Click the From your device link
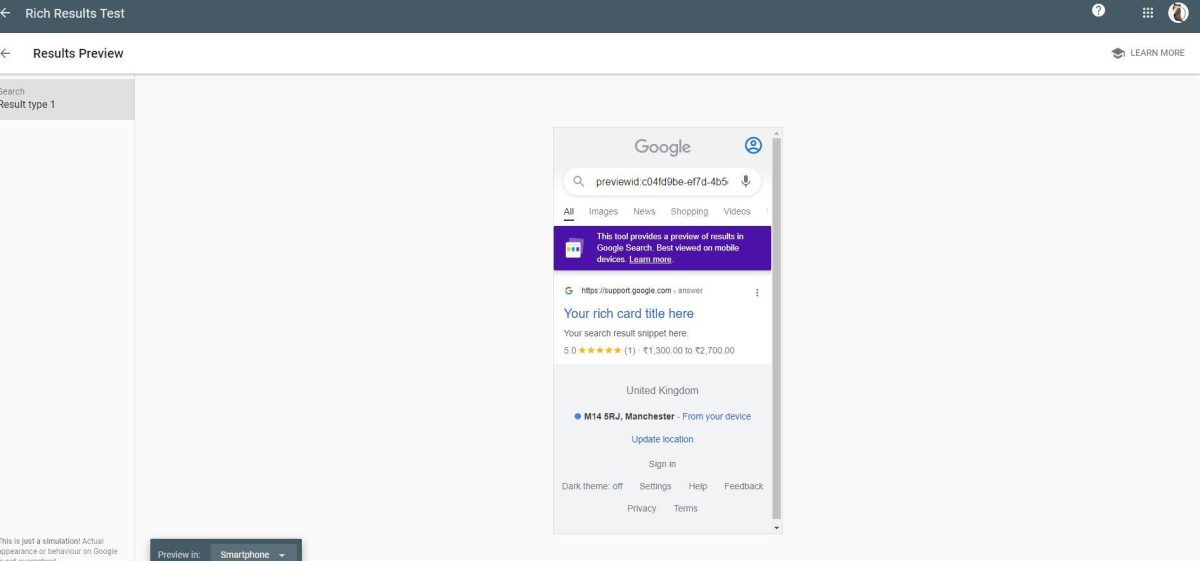Screen dimensions: 1200x561 717,416
